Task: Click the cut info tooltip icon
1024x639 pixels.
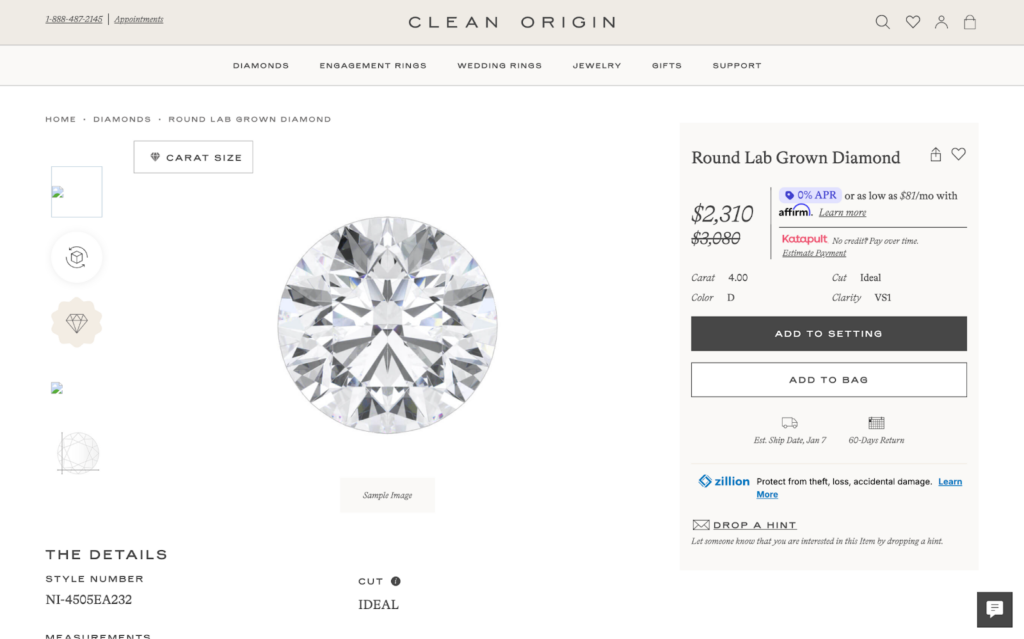Action: (395, 581)
